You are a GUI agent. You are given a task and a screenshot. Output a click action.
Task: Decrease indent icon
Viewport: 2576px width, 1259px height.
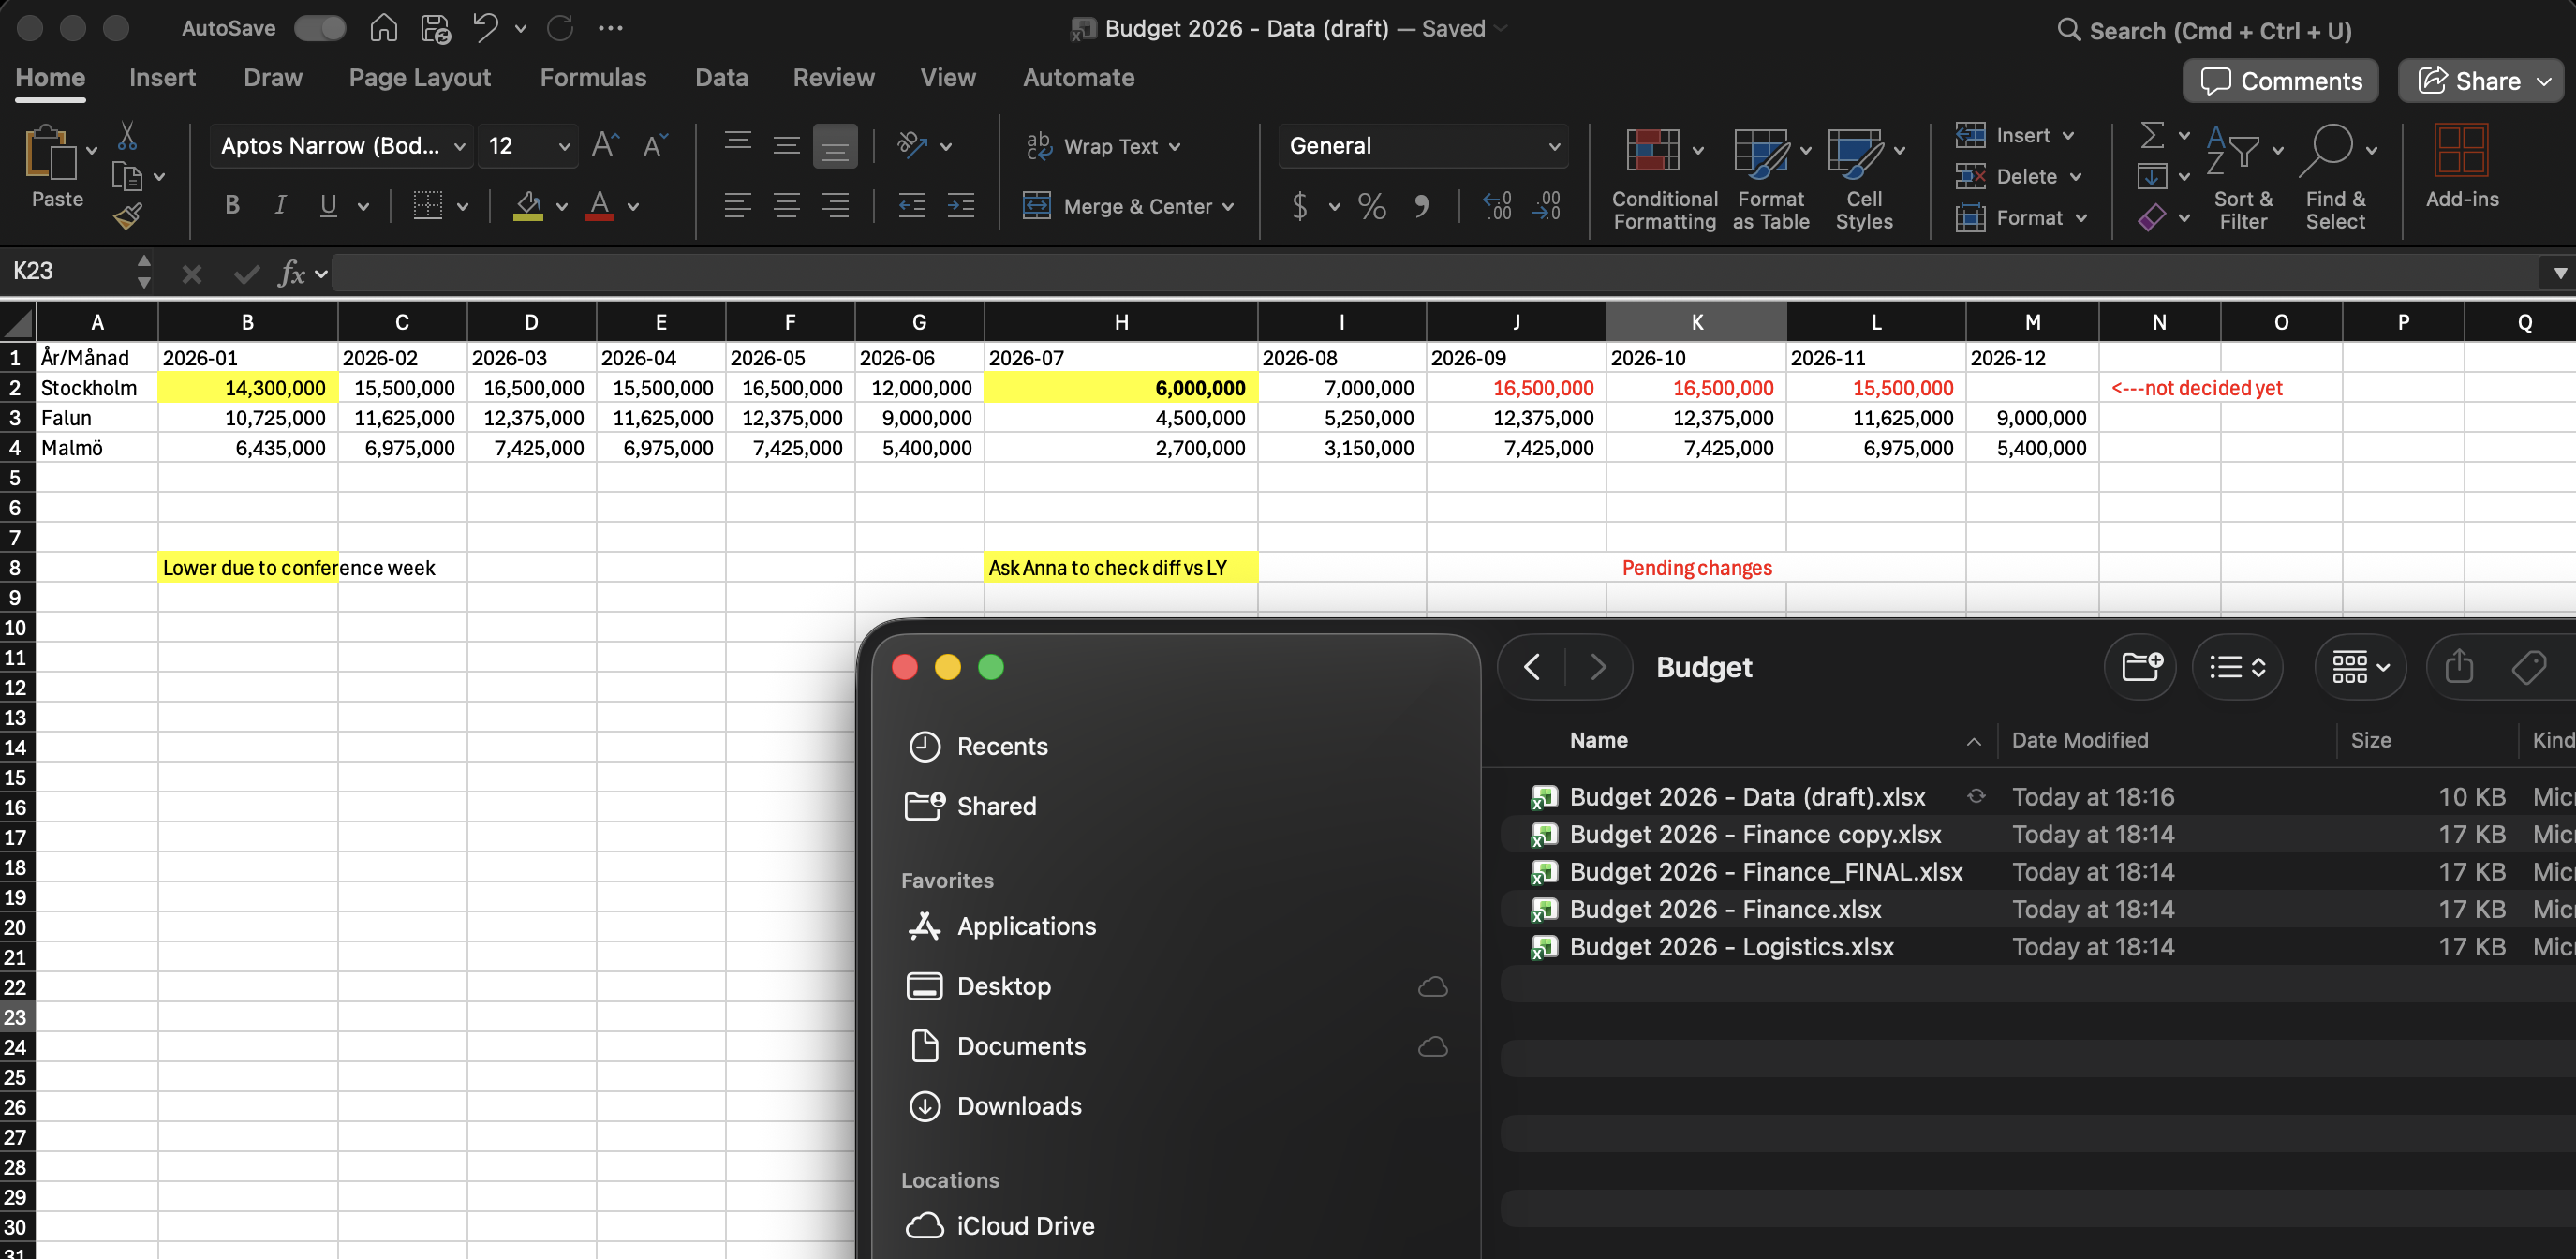pos(912,206)
